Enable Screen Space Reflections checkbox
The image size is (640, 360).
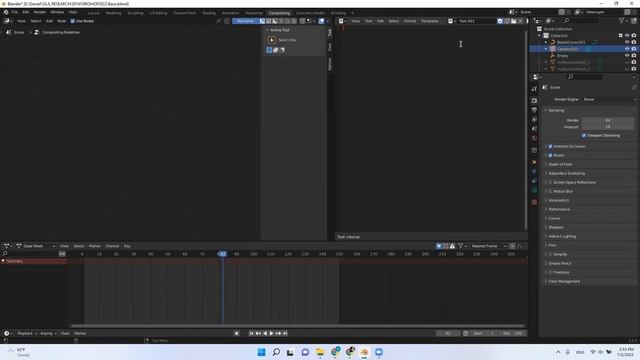pos(550,182)
